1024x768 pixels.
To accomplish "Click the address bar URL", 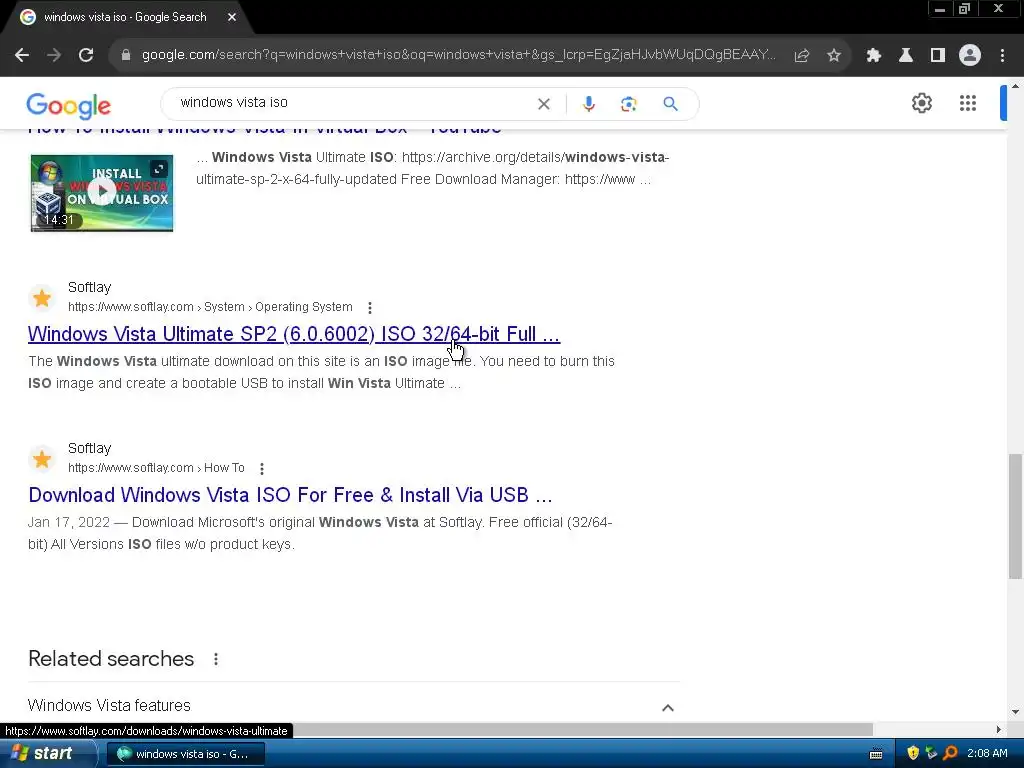I will (458, 55).
